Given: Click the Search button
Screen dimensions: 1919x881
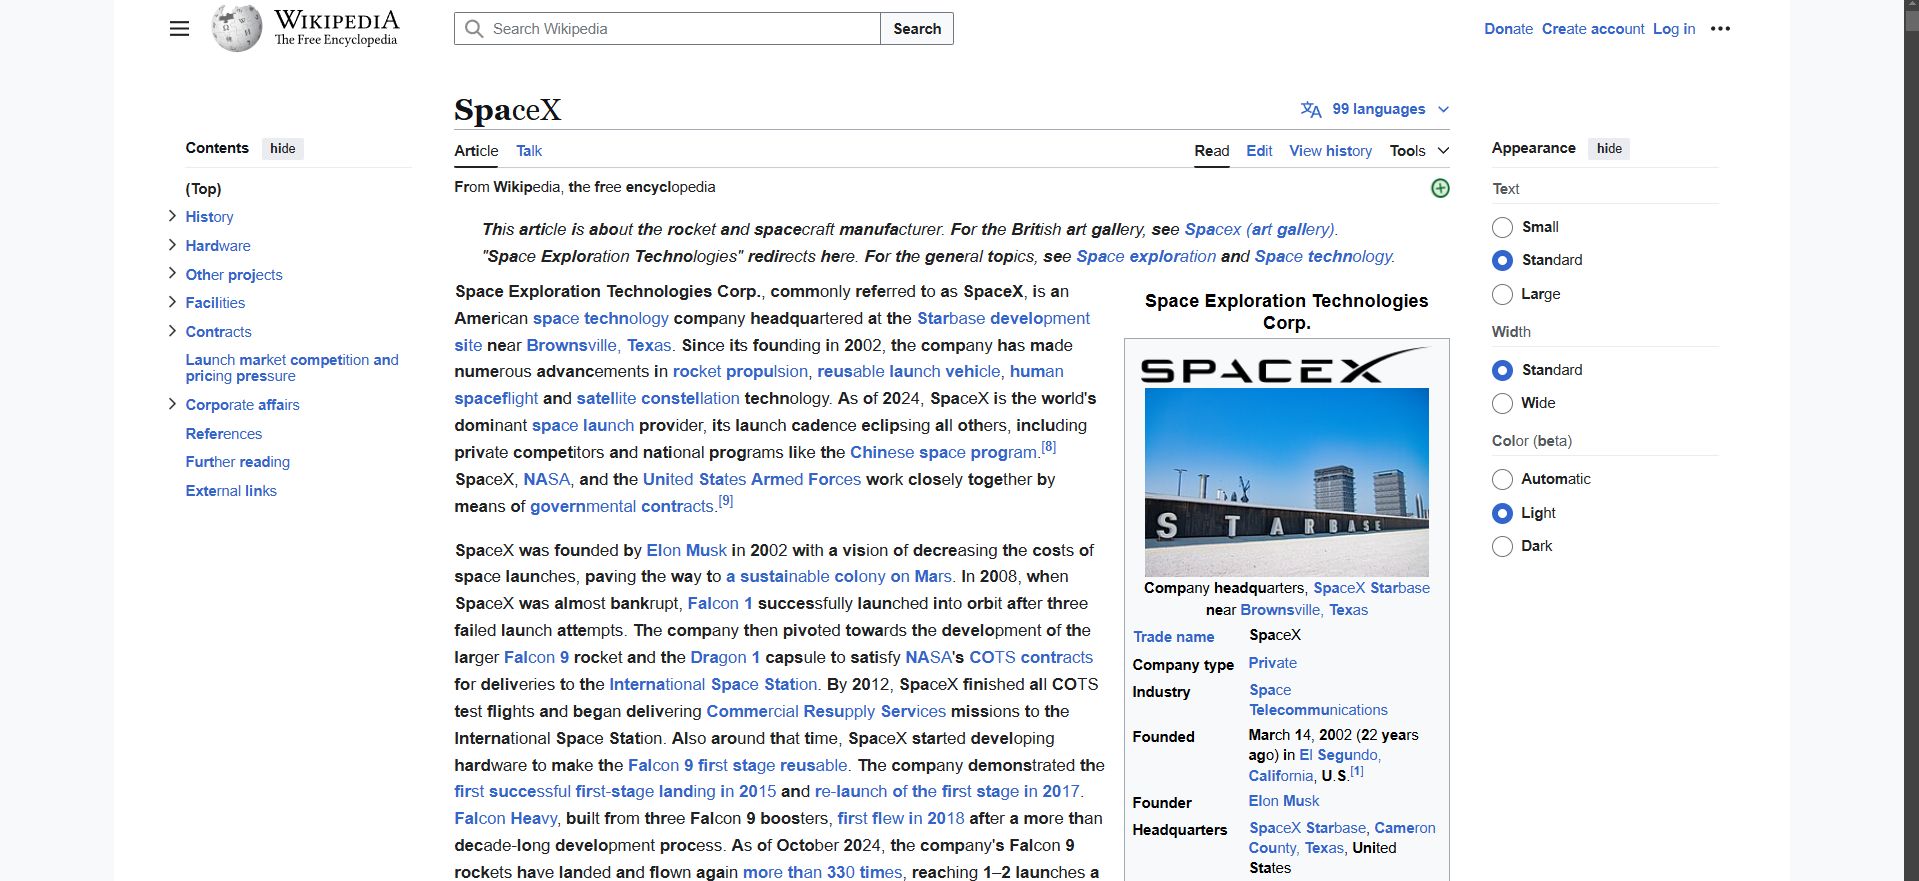Looking at the screenshot, I should tap(917, 29).
